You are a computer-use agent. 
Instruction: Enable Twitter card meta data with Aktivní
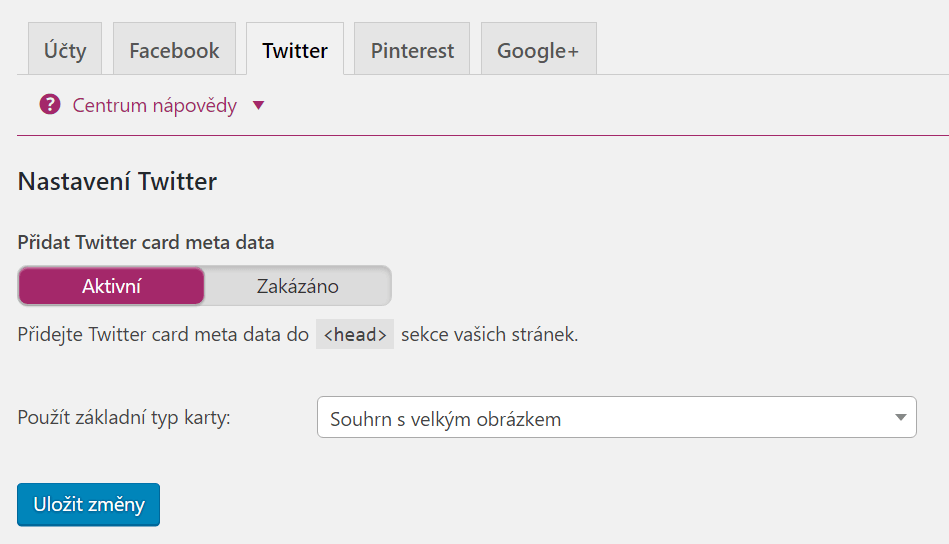click(111, 286)
